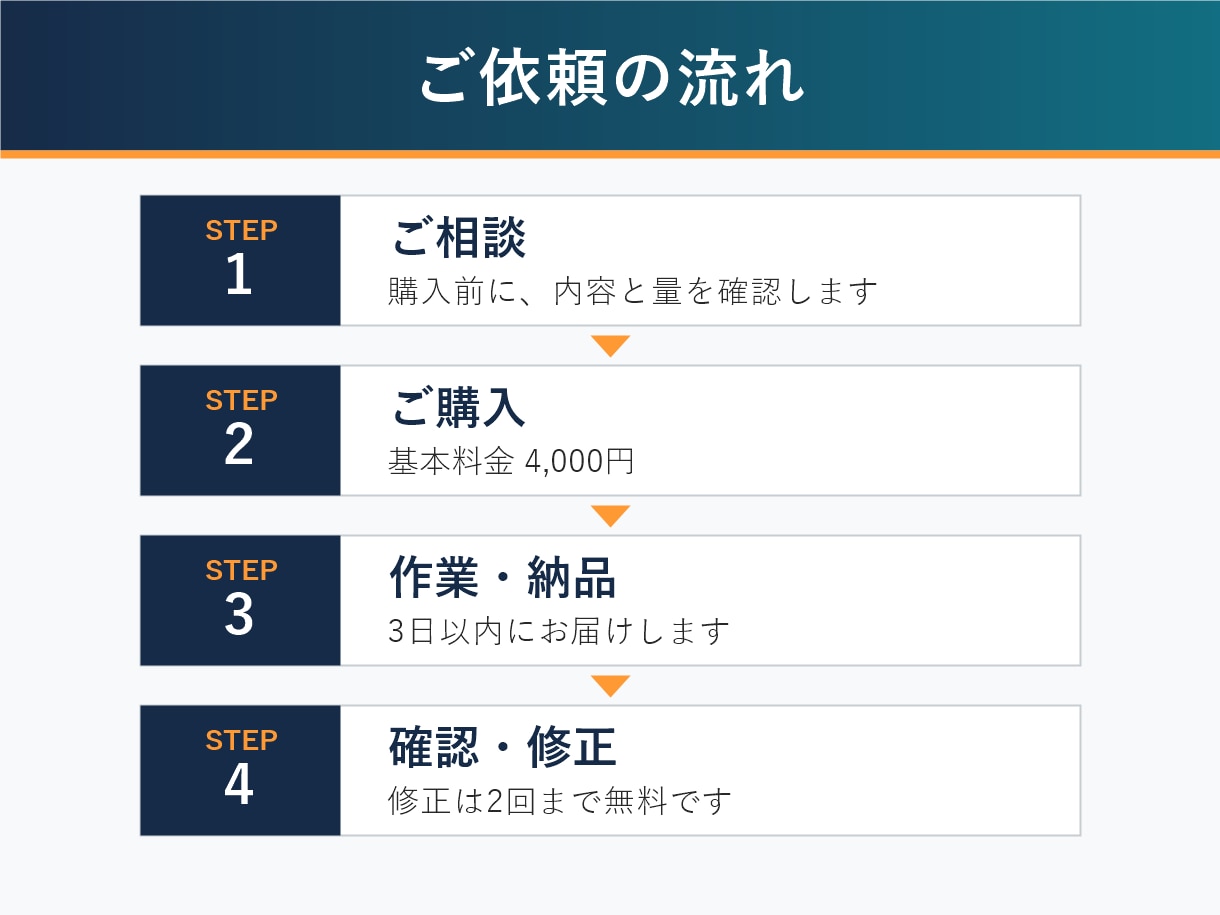Select the STEP 3 number block
Image resolution: width=1220 pixels, height=915 pixels.
click(x=240, y=600)
